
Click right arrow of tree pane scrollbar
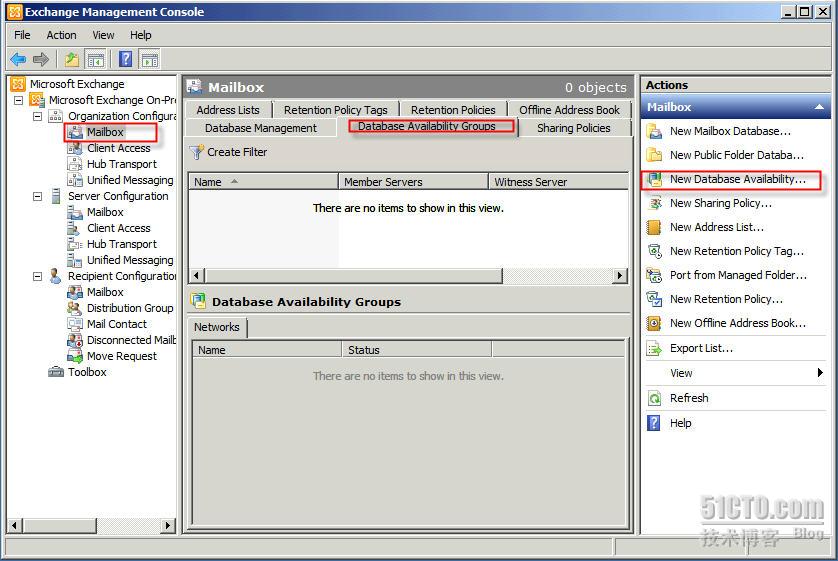click(x=168, y=526)
